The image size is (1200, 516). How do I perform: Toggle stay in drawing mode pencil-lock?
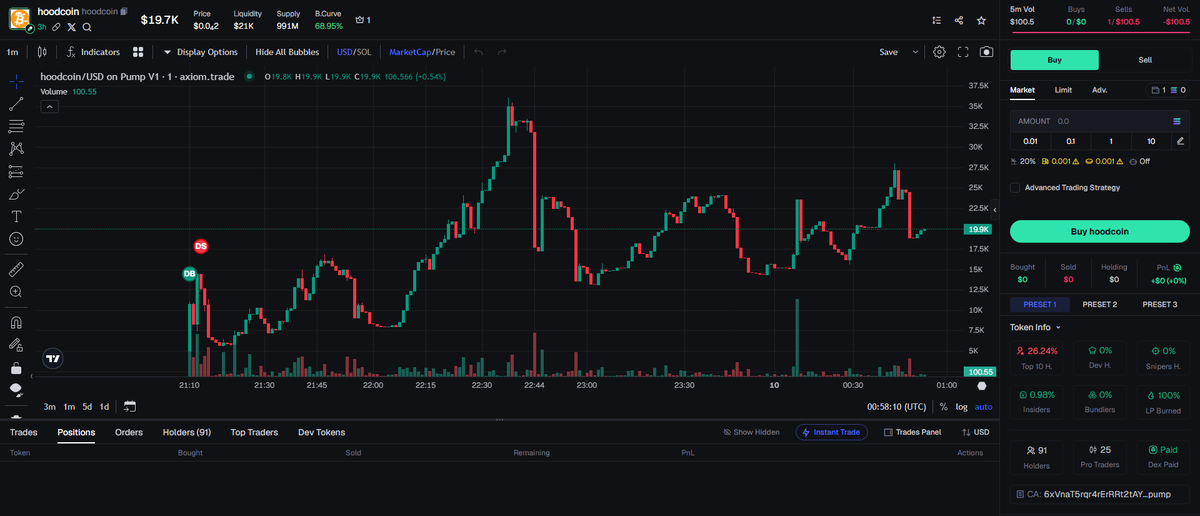coord(16,344)
